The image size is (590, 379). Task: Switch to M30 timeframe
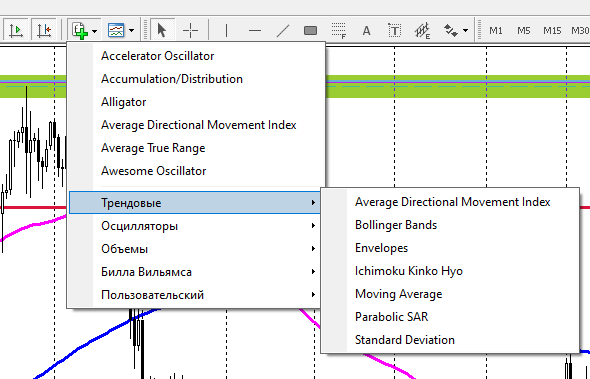[x=580, y=30]
